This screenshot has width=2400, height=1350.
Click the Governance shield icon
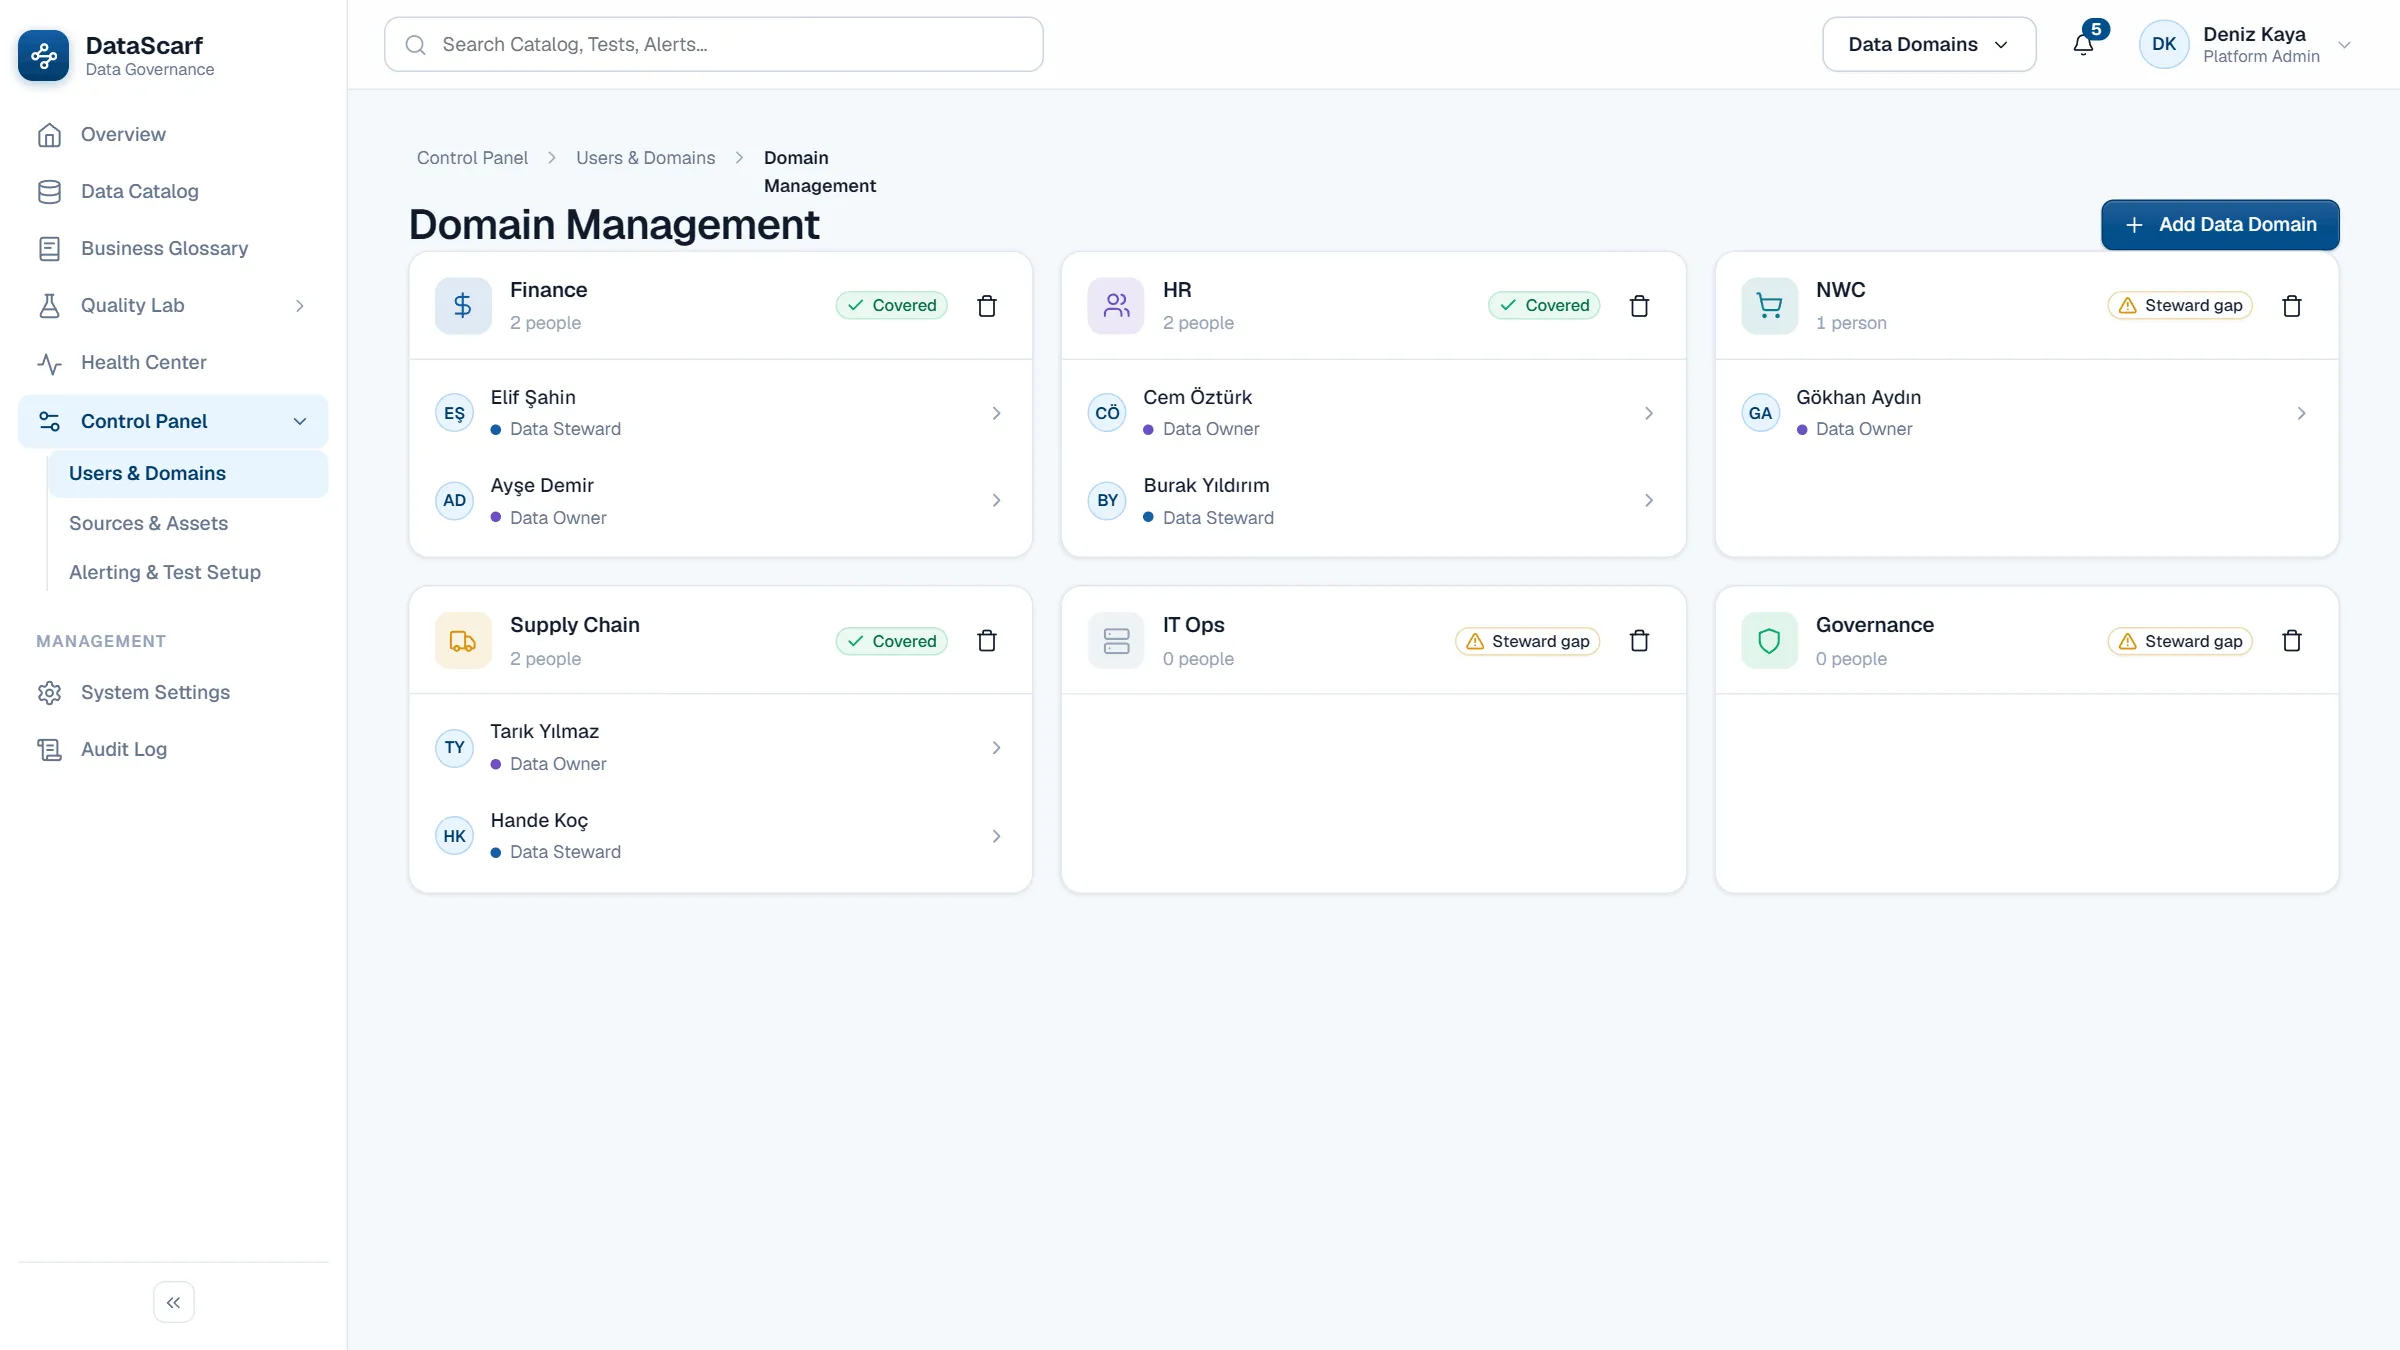click(1769, 641)
